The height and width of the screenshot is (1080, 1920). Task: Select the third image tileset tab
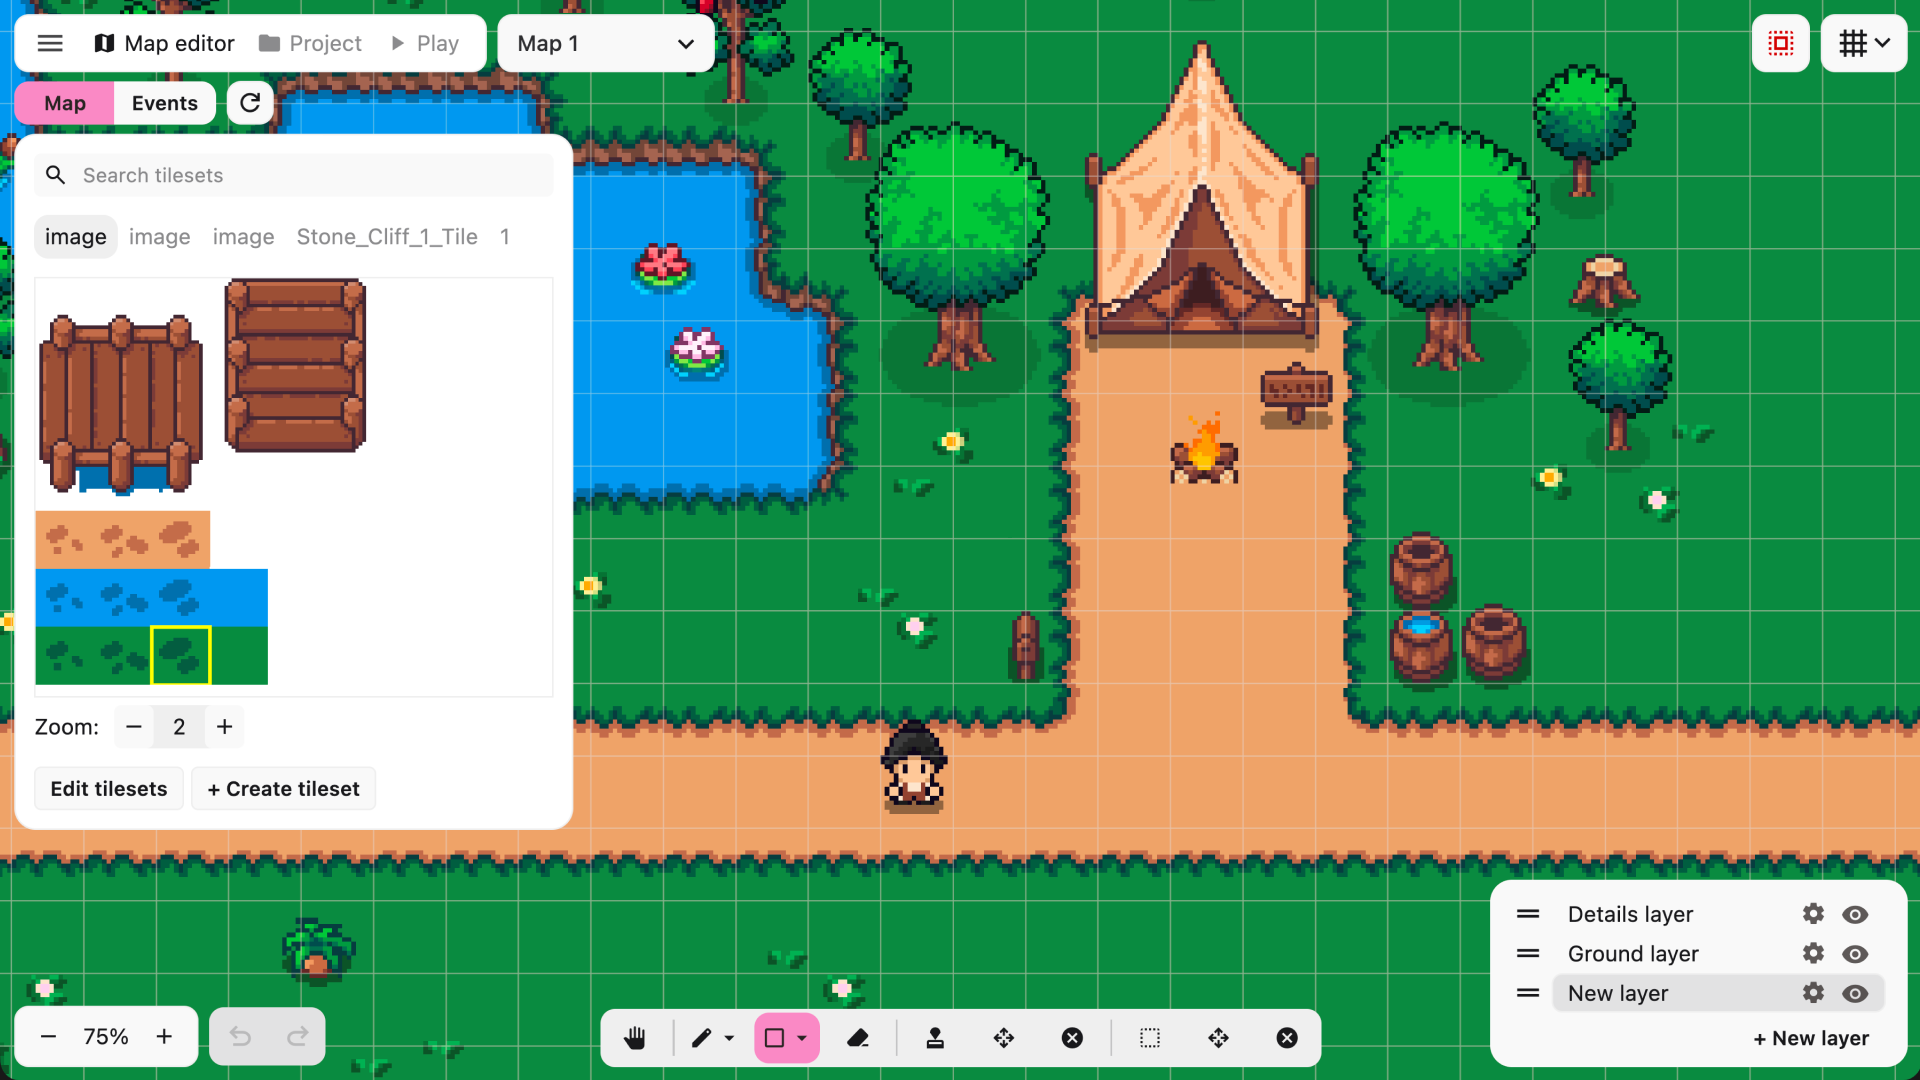[243, 237]
